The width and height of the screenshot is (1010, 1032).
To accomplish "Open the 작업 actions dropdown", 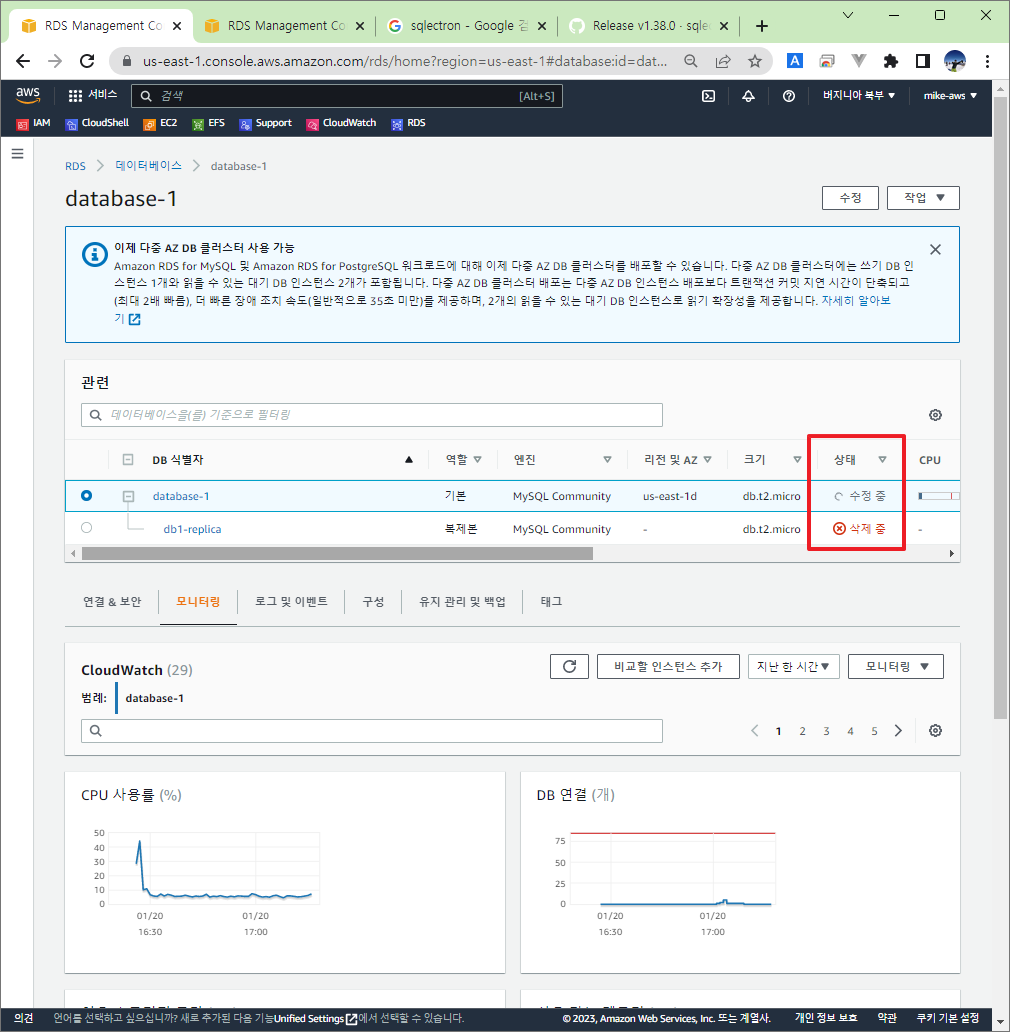I will (x=923, y=198).
